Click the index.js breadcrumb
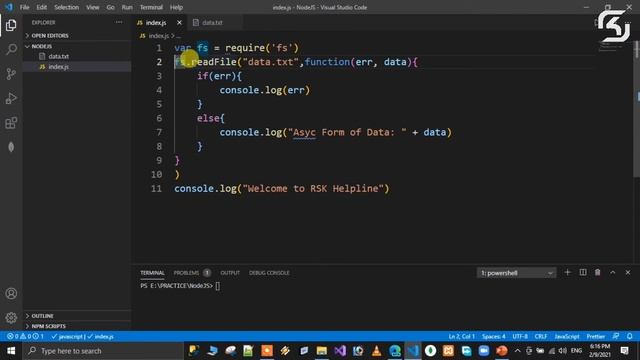 tap(158, 36)
